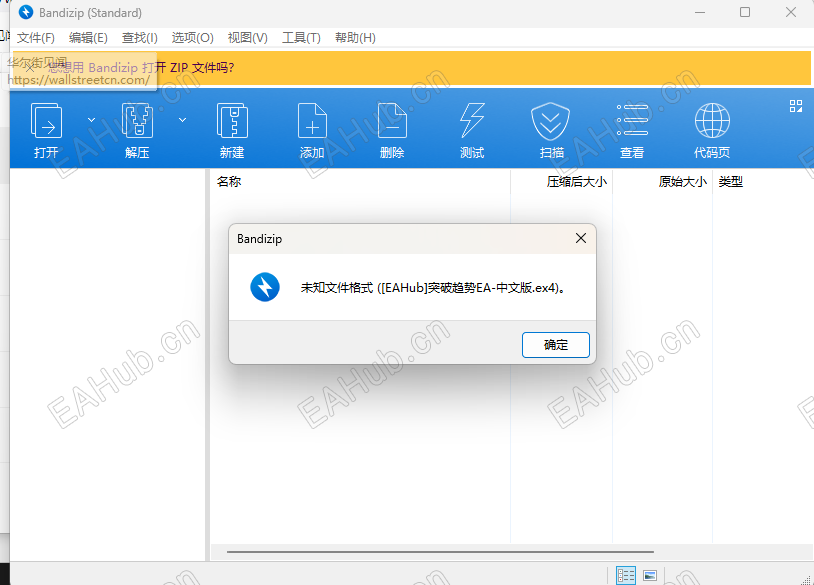814x585 pixels.
Task: Sort by the 名称 column header
Action: tap(229, 182)
